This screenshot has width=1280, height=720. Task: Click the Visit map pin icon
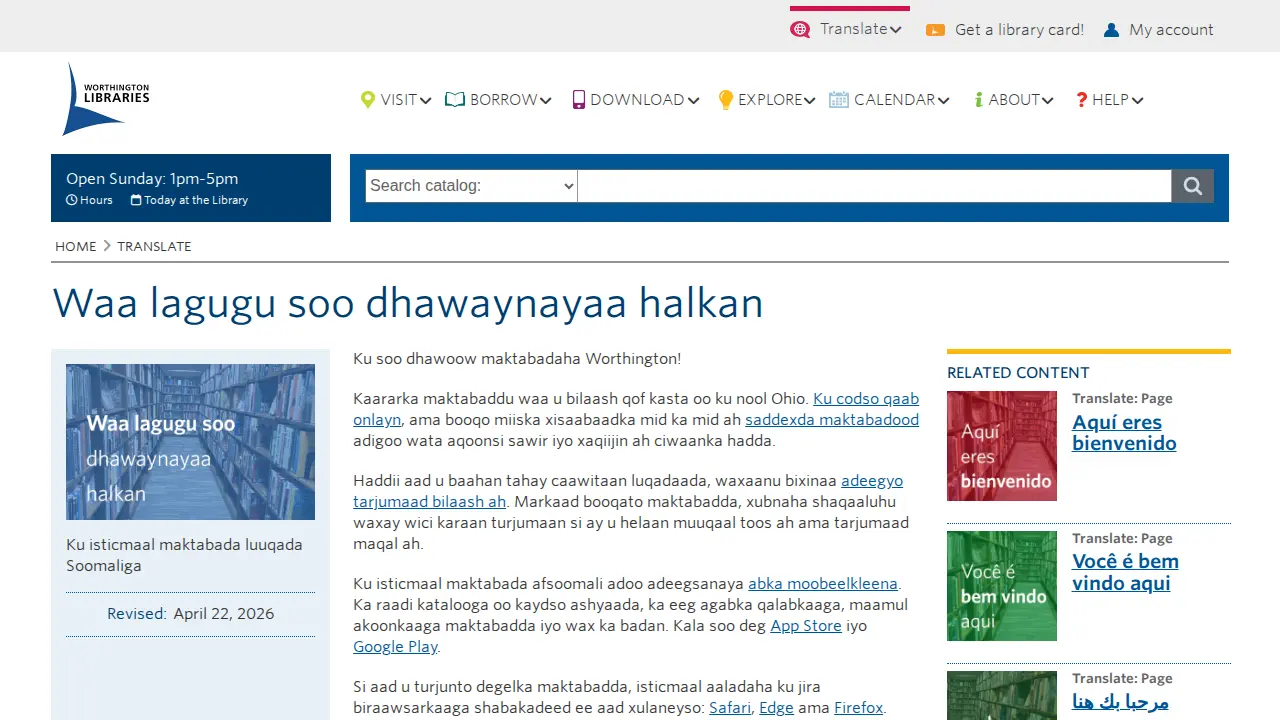pos(368,100)
